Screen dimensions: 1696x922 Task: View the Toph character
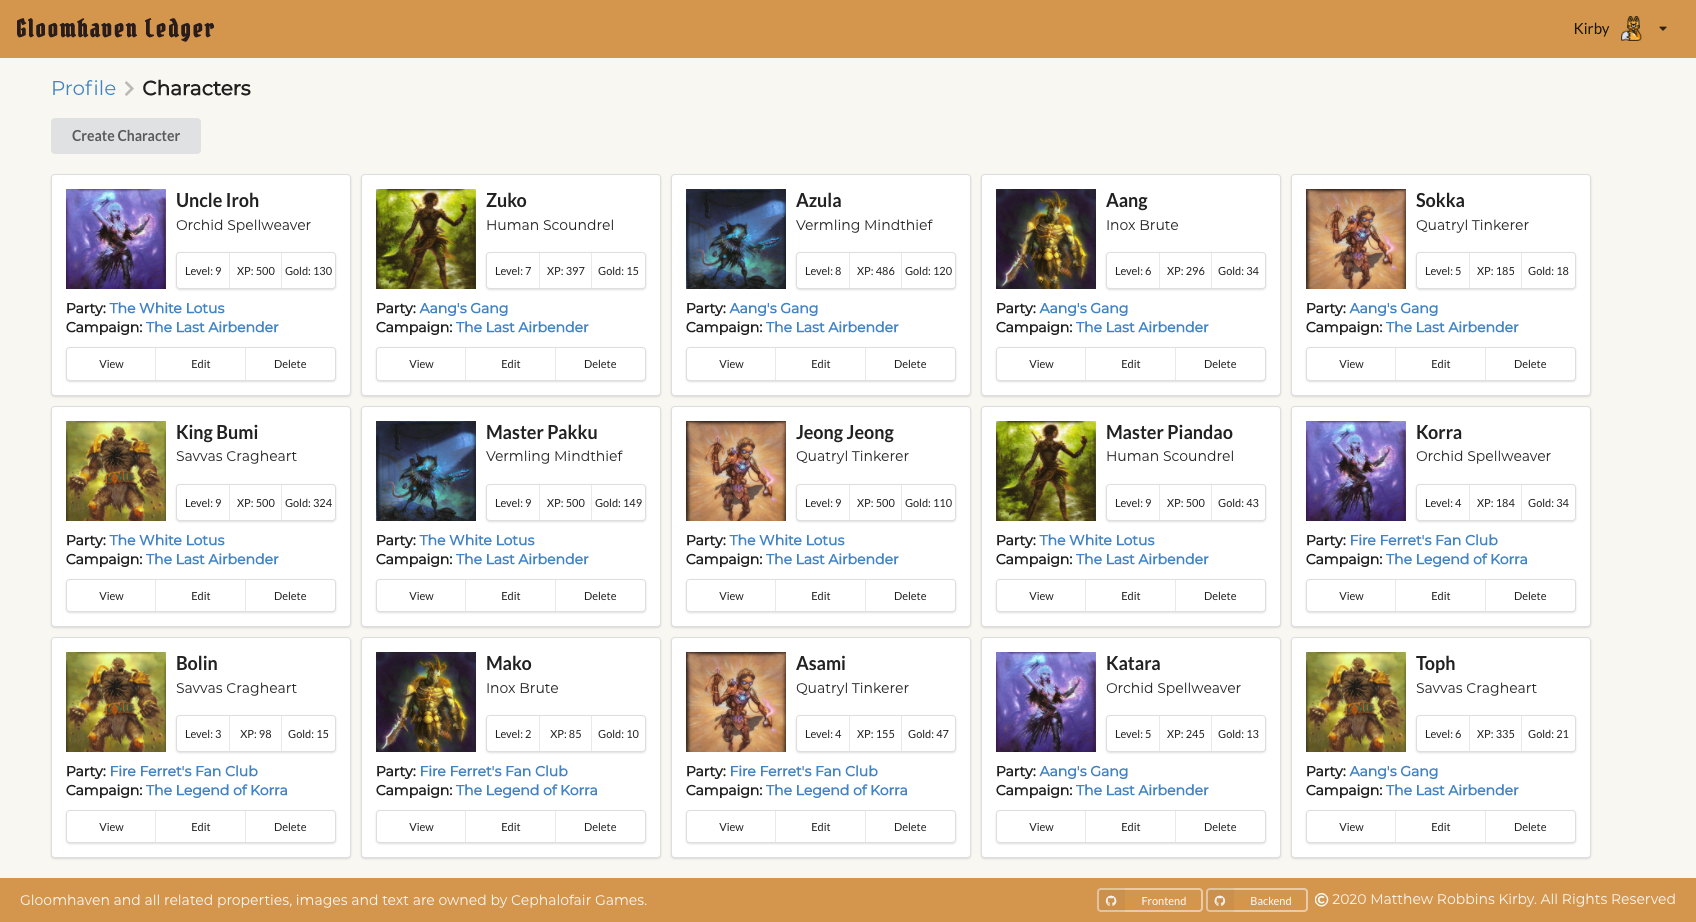coord(1351,827)
